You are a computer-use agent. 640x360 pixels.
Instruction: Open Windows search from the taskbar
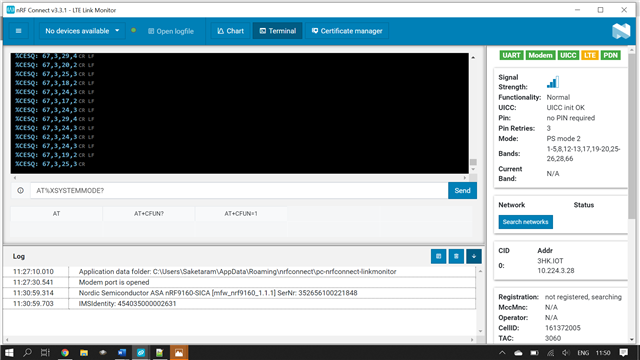click(x=27, y=353)
